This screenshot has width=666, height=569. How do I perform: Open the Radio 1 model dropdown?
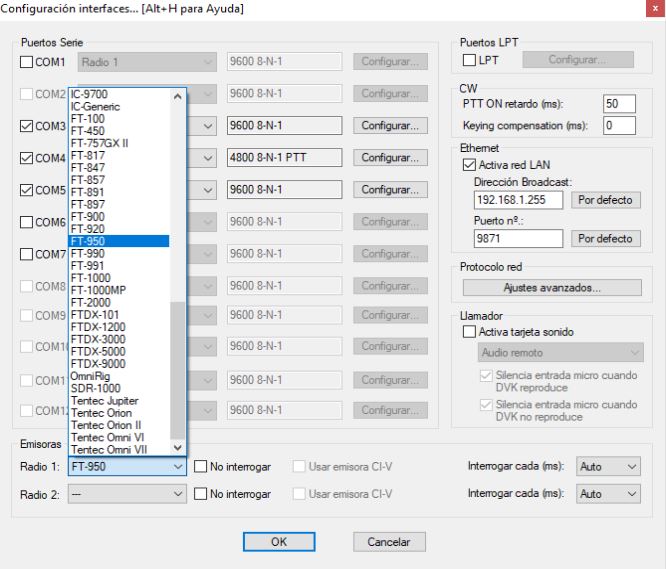(x=127, y=467)
